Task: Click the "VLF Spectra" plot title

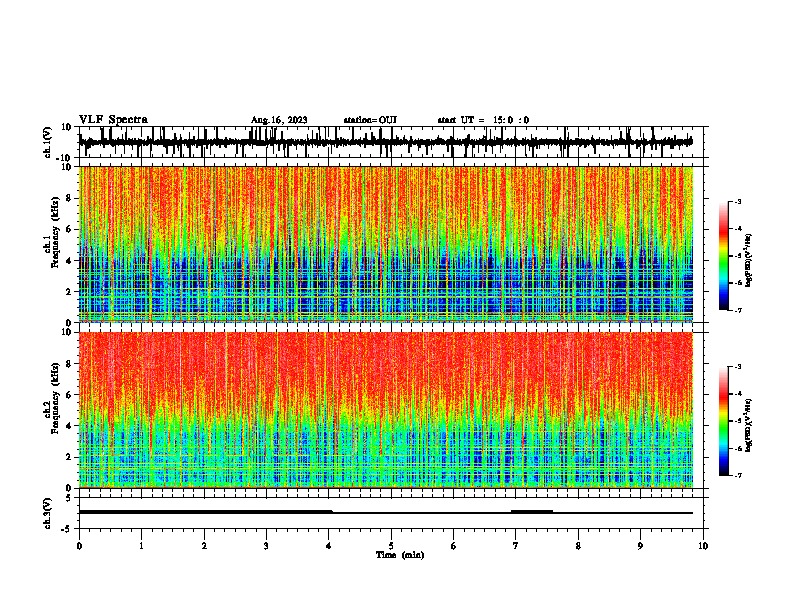Action: [x=113, y=120]
